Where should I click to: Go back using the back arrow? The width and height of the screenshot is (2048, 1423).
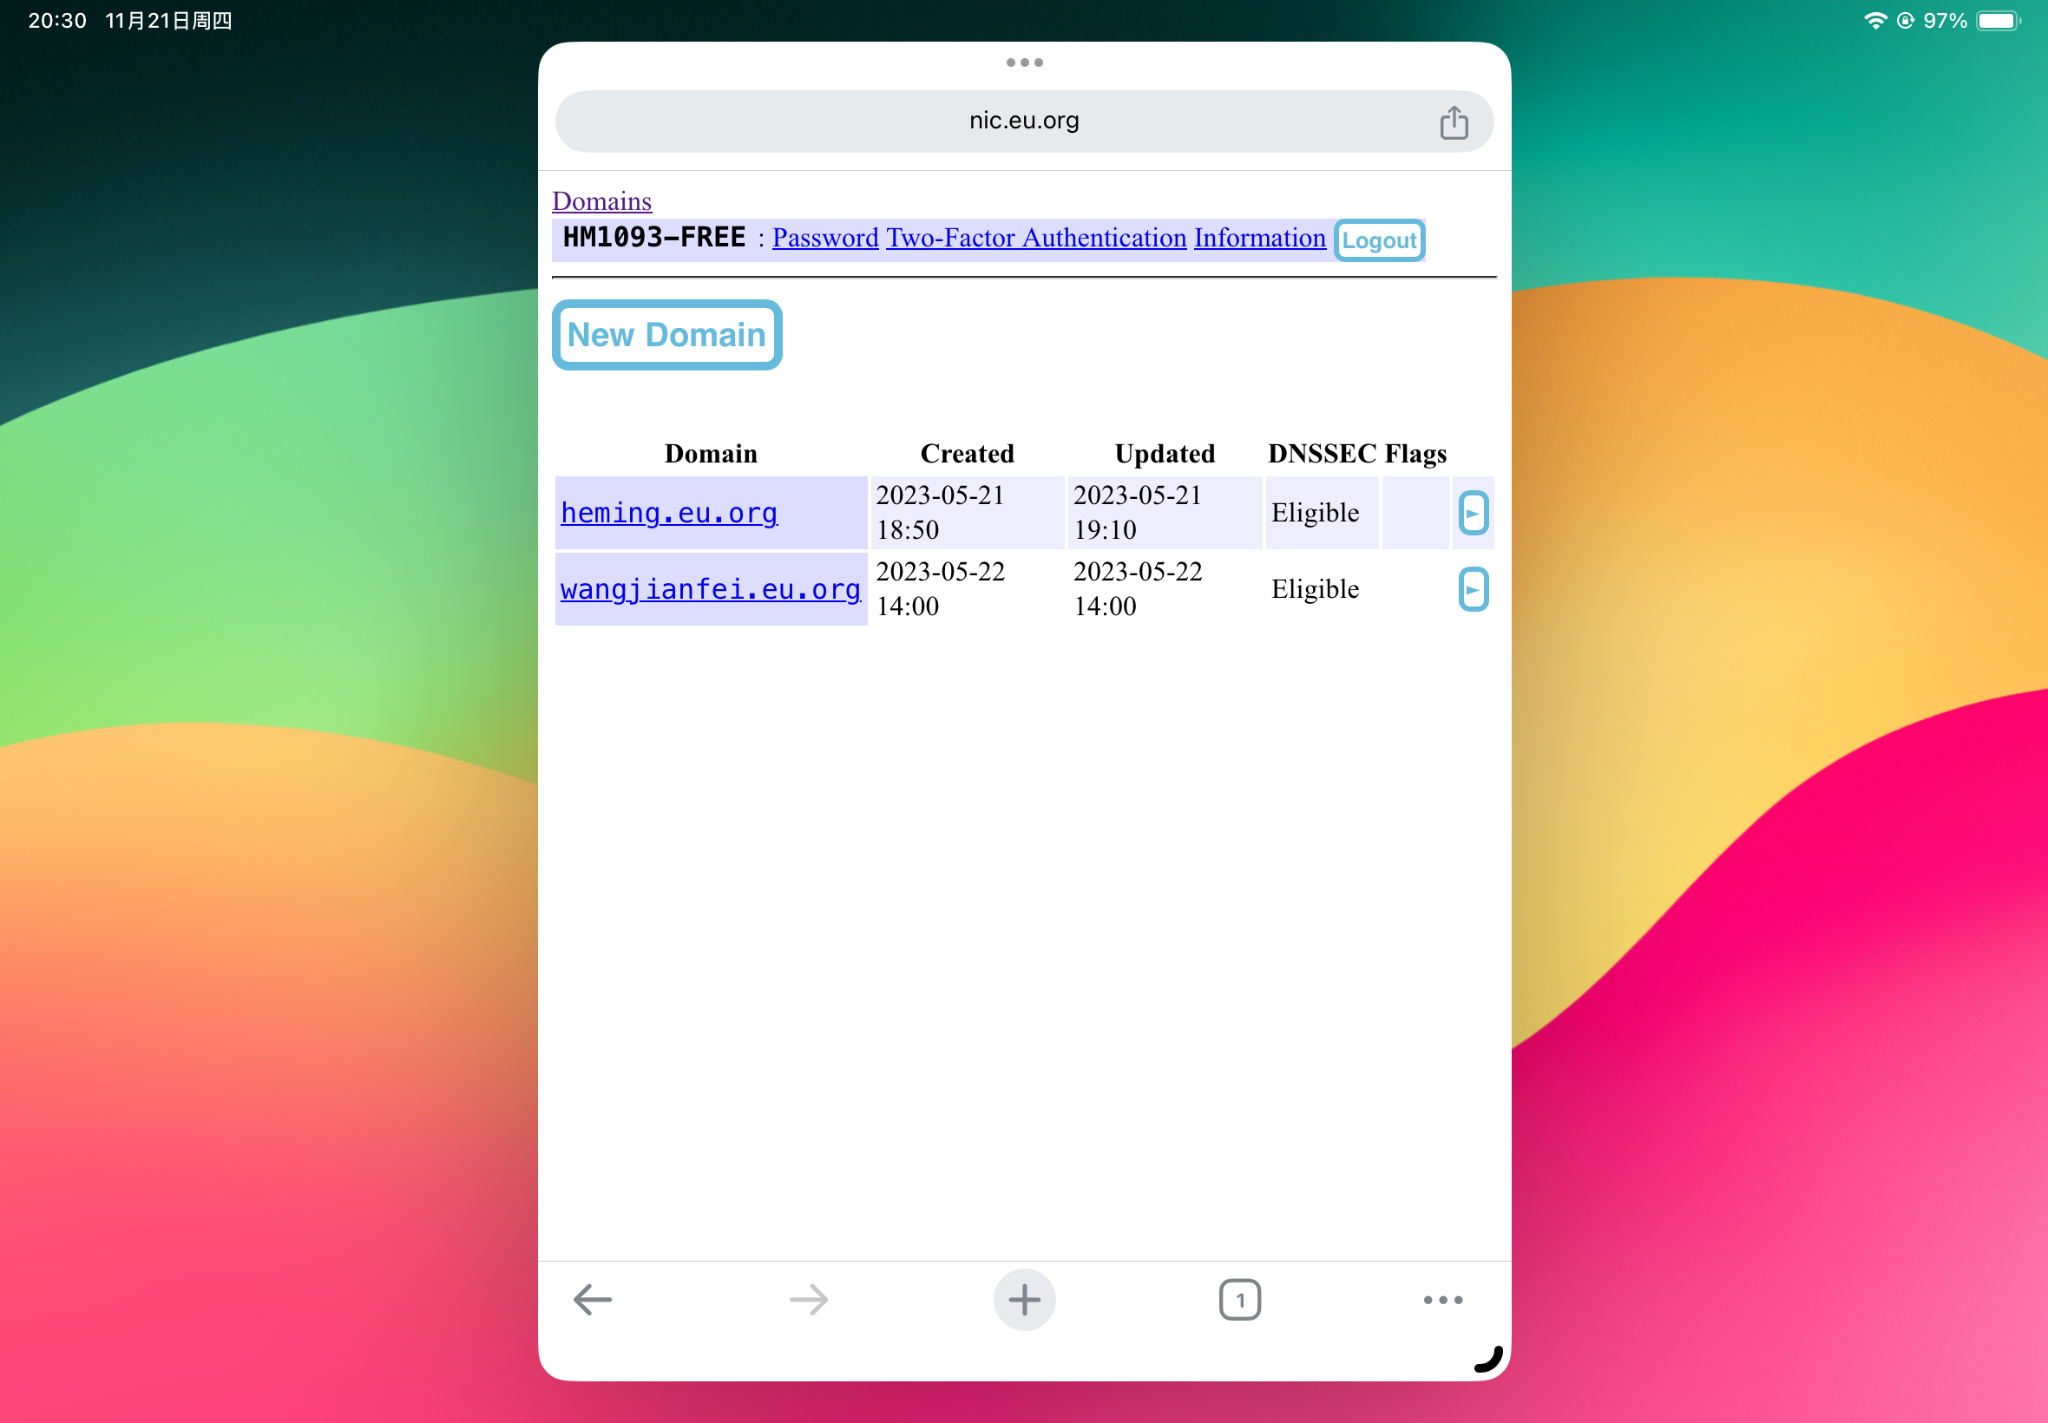pos(593,1299)
